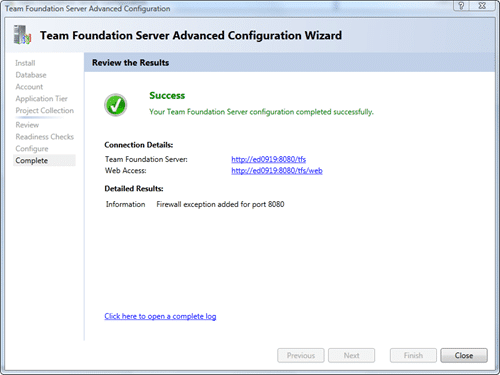Click the Previous button
Viewport: 500px width, 375px height.
coord(301,355)
